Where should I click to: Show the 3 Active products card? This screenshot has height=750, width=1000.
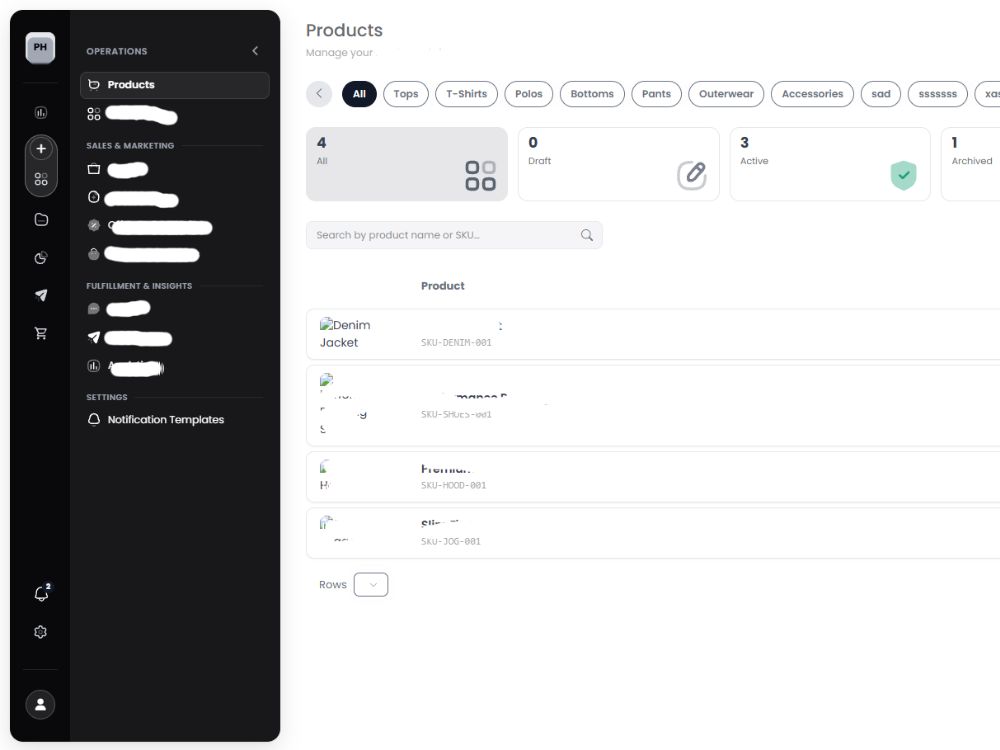(x=830, y=165)
